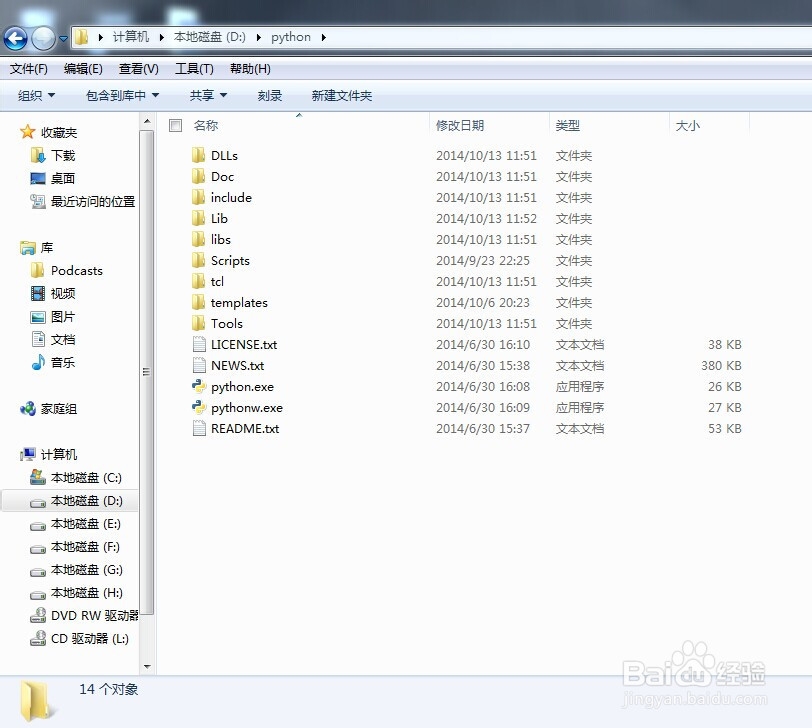This screenshot has height=728, width=812.
Task: Open LICENSE.txt text file
Action: pos(243,344)
